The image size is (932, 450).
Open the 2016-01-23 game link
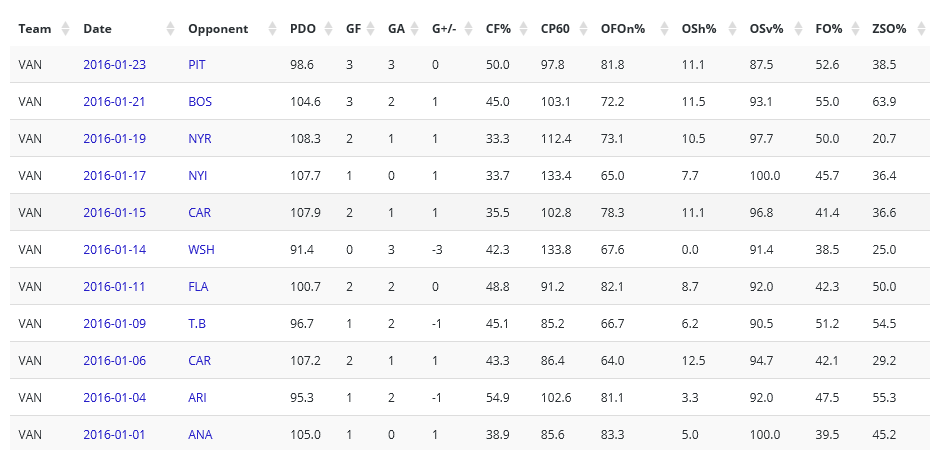point(114,65)
